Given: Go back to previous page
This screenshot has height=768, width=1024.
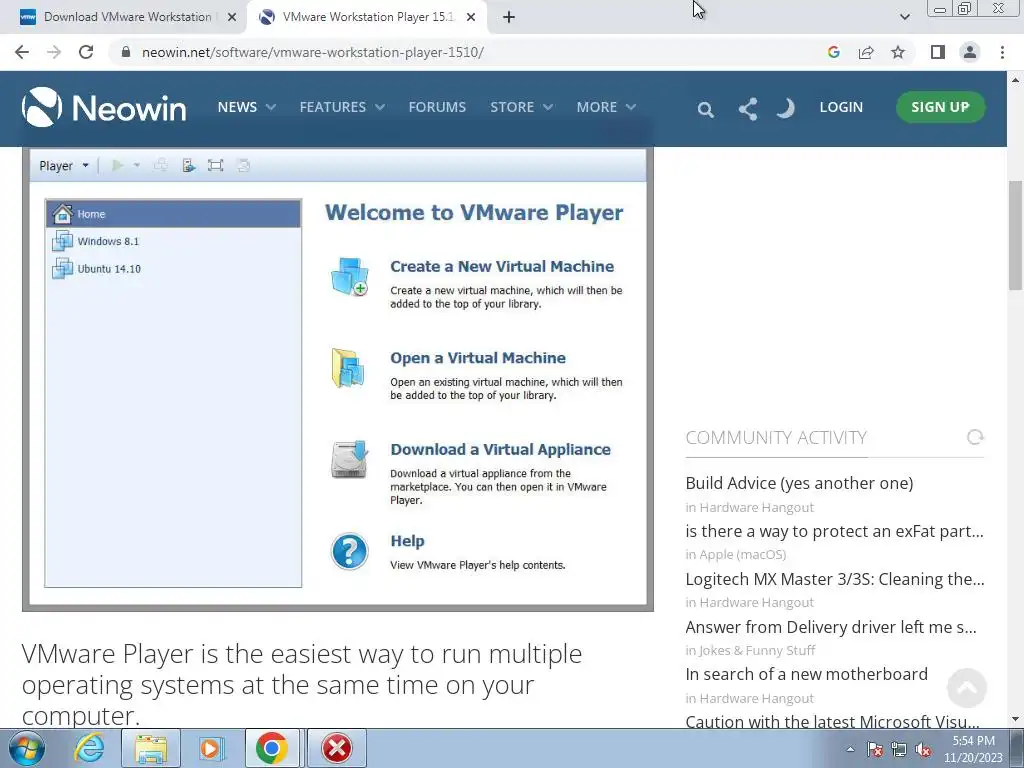Looking at the screenshot, I should tap(22, 52).
